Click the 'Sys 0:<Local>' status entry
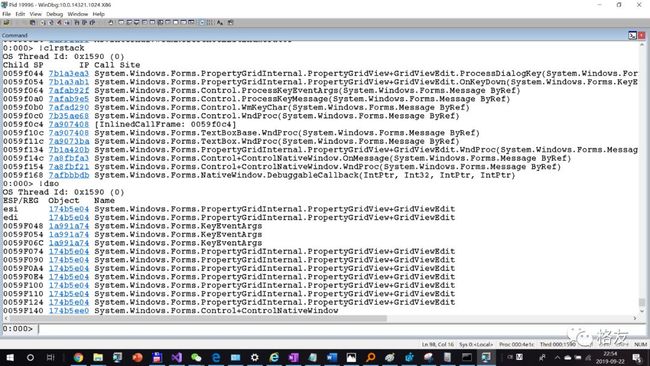Image resolution: width=650 pixels, height=366 pixels. (476, 344)
